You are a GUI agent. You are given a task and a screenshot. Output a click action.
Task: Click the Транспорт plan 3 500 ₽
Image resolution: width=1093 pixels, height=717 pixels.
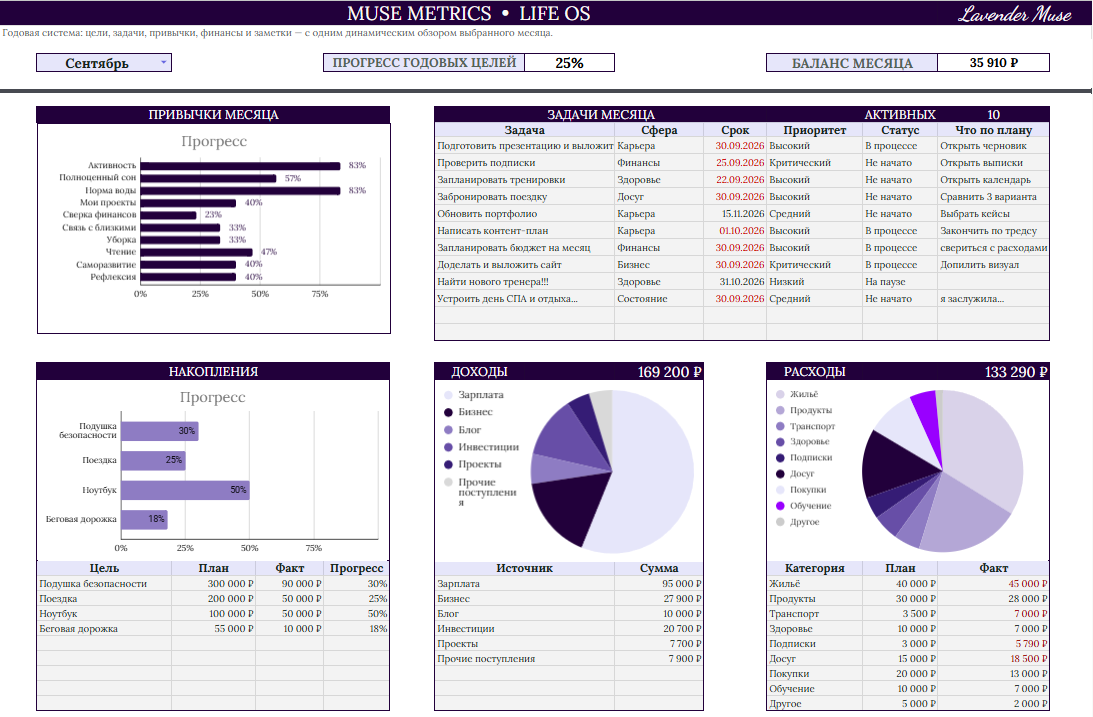[900, 614]
